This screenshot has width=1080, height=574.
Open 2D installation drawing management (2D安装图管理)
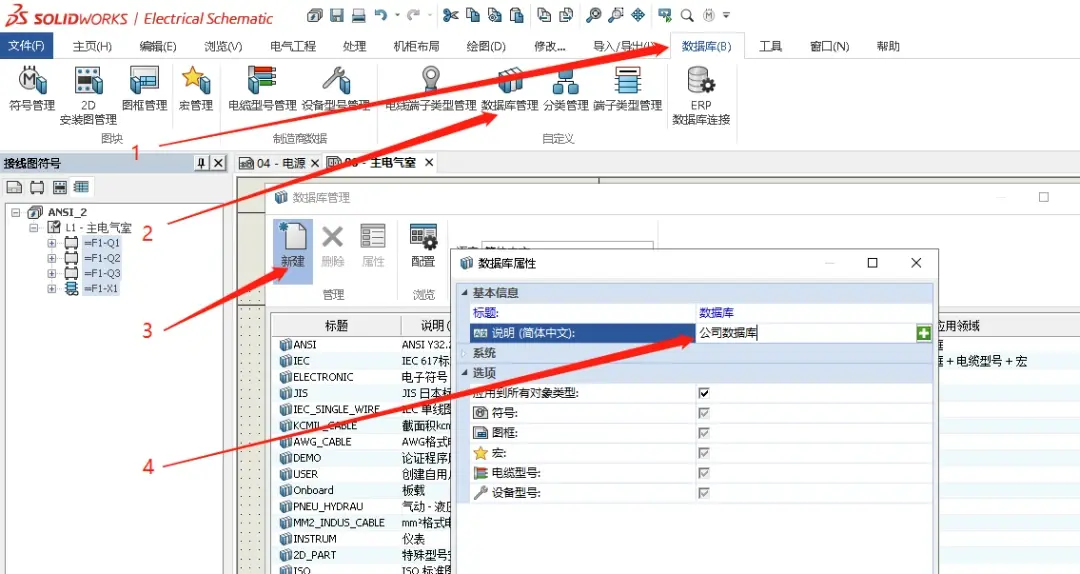(88, 96)
